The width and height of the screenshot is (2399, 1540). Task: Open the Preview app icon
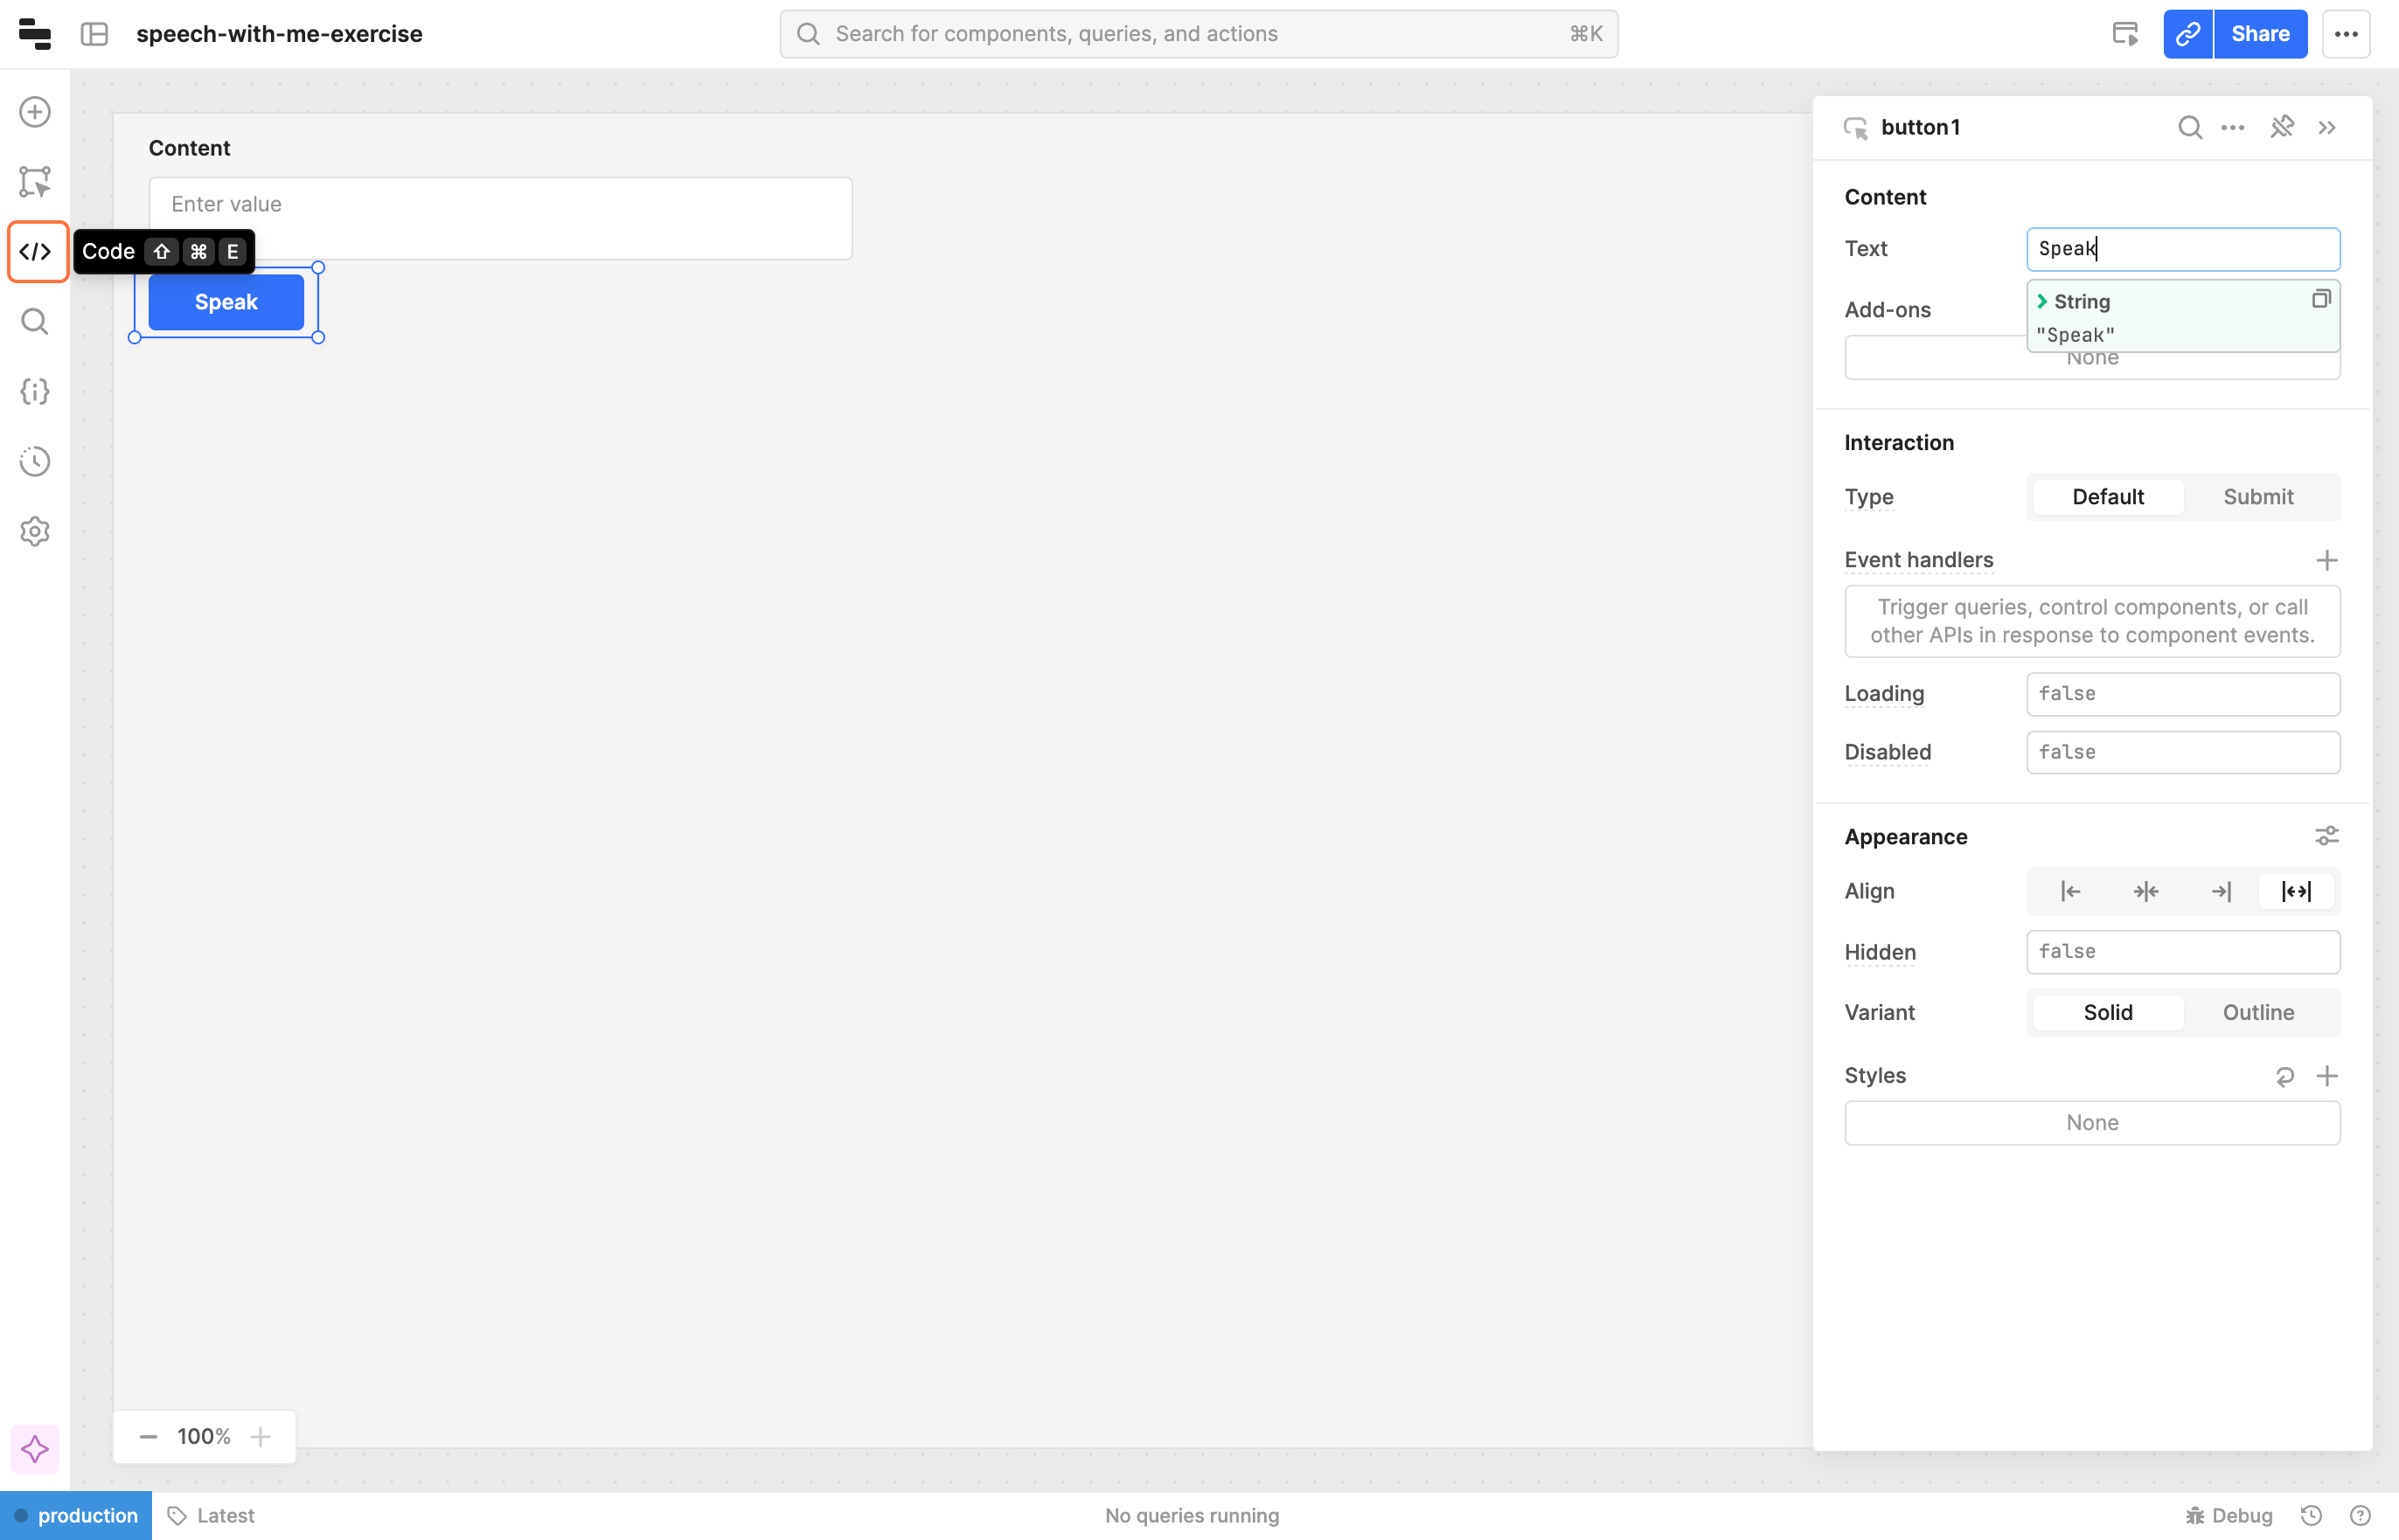pyautogui.click(x=2125, y=34)
